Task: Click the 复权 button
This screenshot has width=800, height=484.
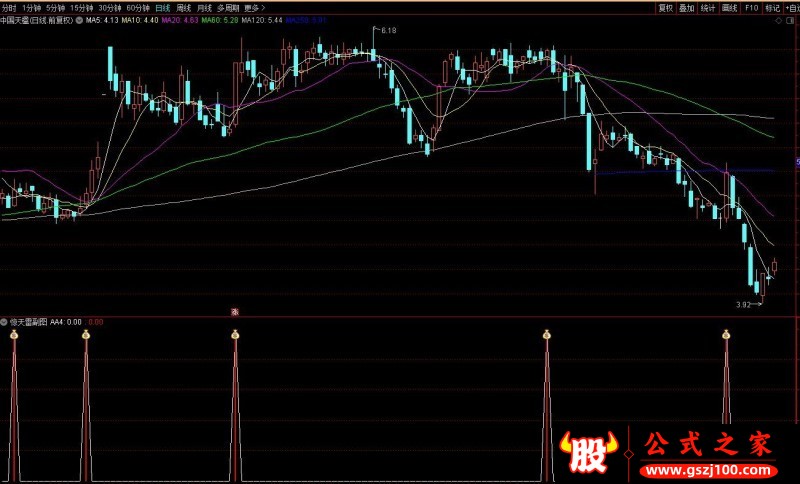Action: [x=665, y=8]
